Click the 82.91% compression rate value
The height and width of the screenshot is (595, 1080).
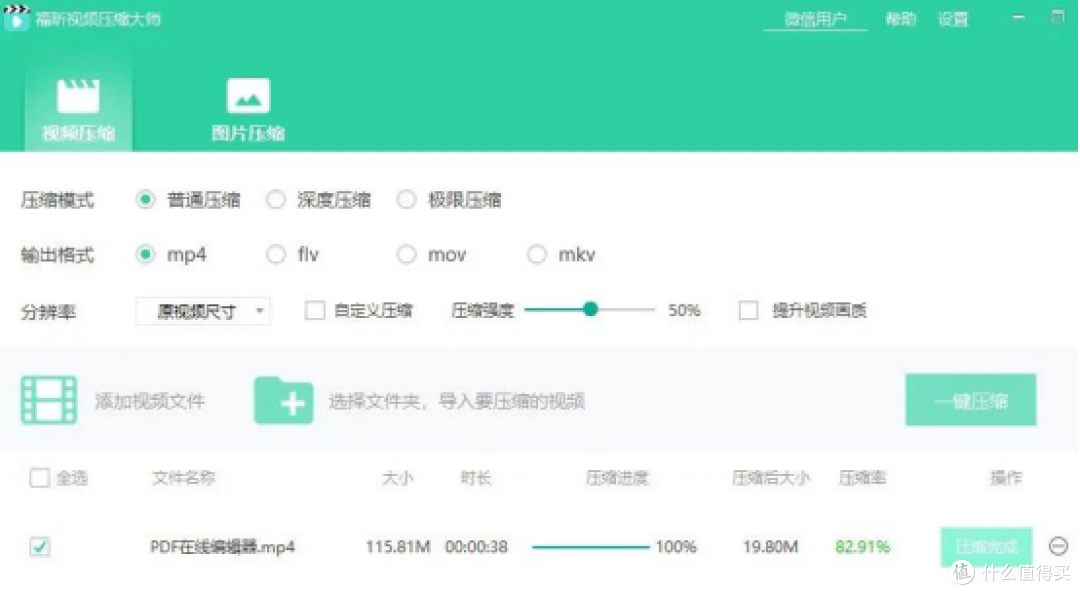862,547
